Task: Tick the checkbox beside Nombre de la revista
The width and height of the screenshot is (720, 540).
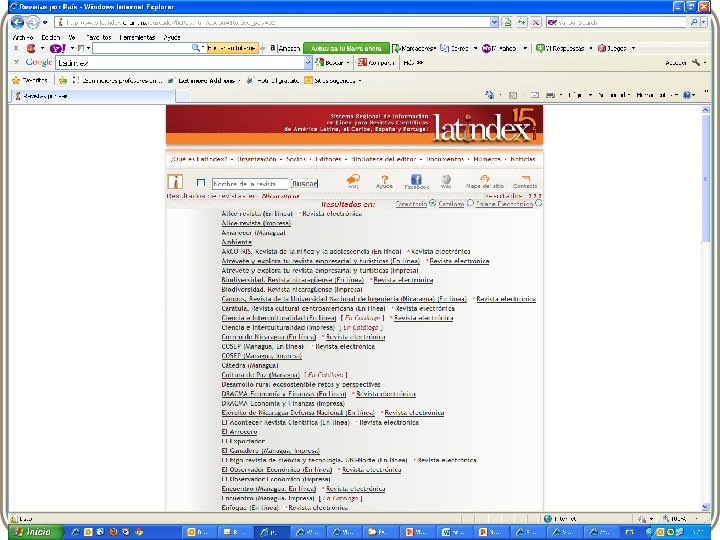Action: pyautogui.click(x=201, y=183)
